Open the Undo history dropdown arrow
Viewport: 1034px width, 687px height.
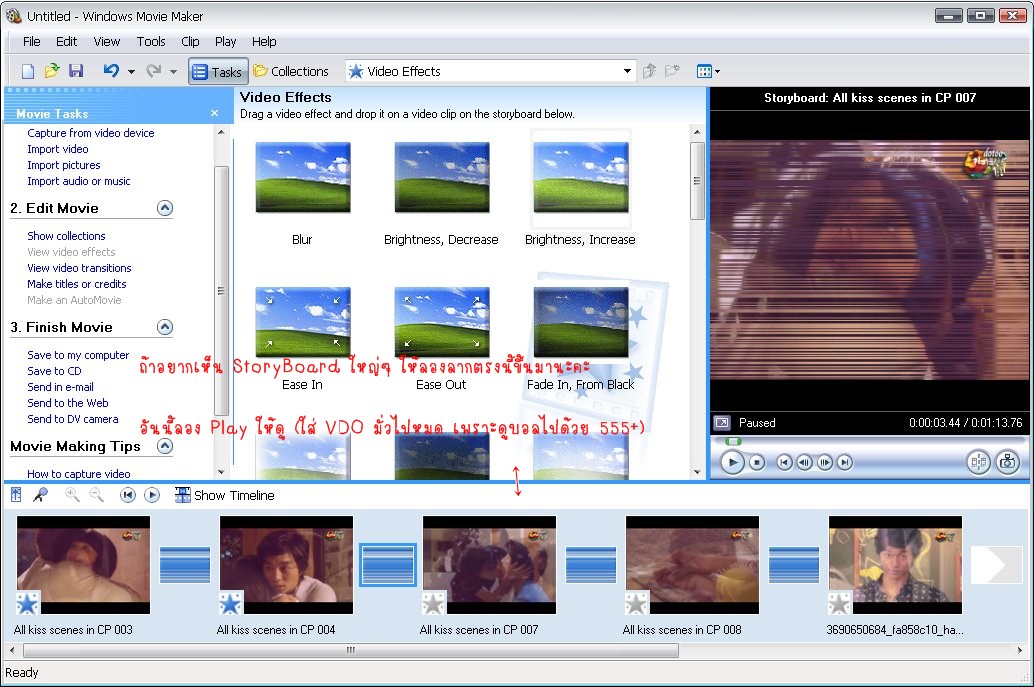coord(131,71)
